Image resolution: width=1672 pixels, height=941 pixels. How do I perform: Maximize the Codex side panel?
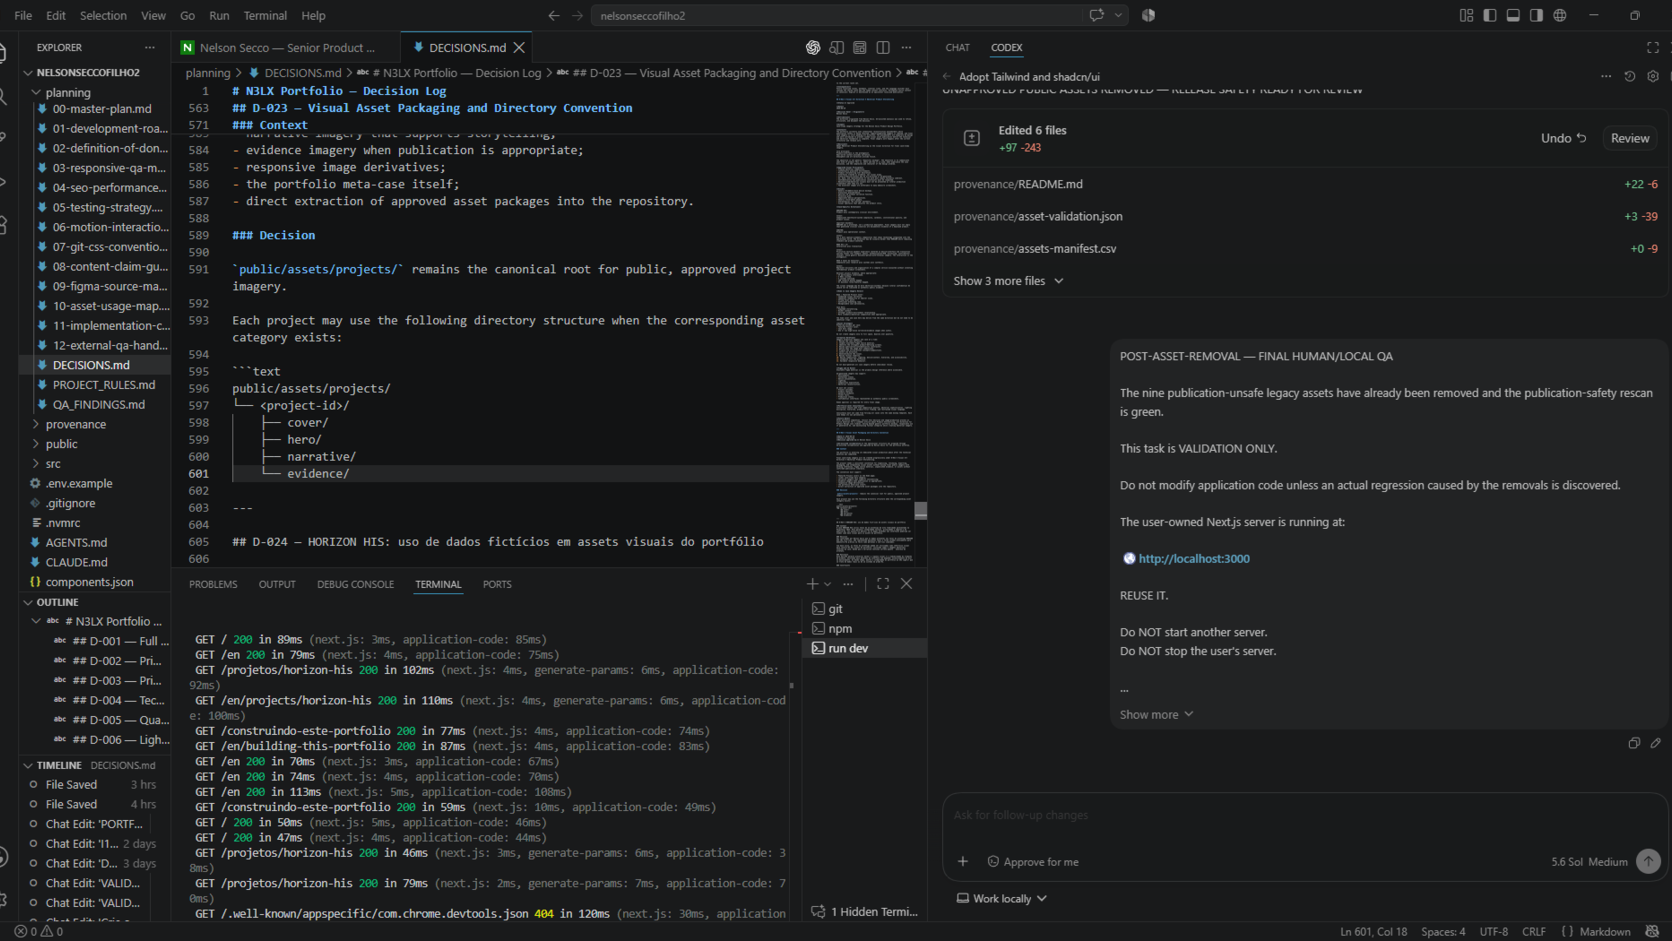point(1653,48)
